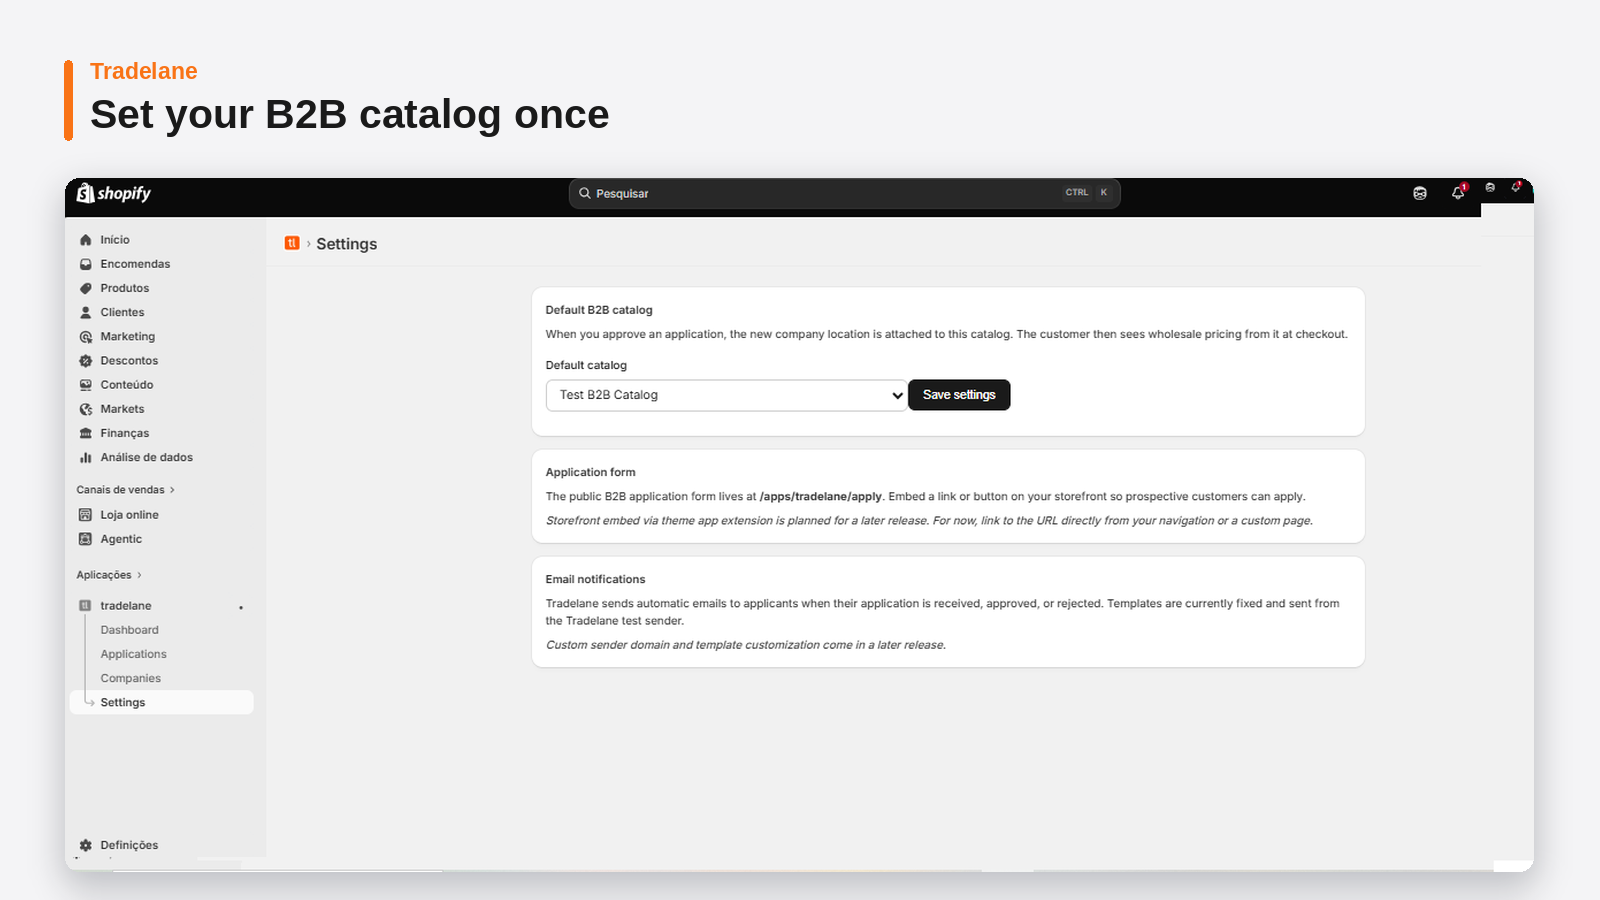Viewport: 1600px width, 900px height.
Task: Go to Produtos via tag icon
Action: tap(86, 288)
